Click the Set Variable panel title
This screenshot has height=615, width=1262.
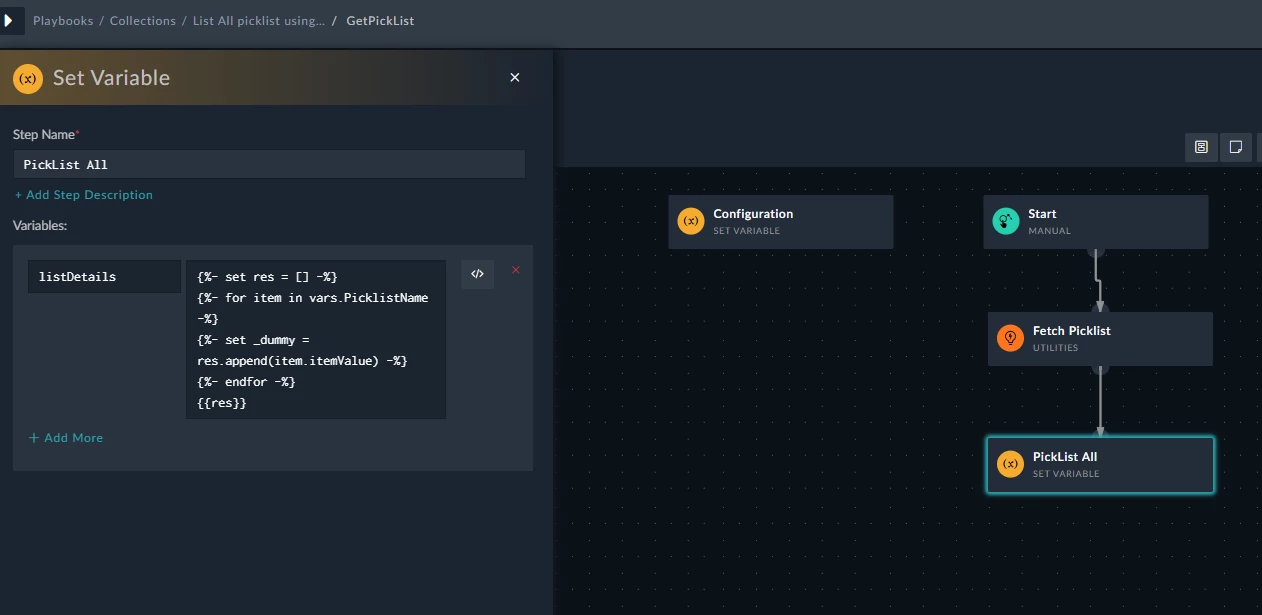click(111, 78)
